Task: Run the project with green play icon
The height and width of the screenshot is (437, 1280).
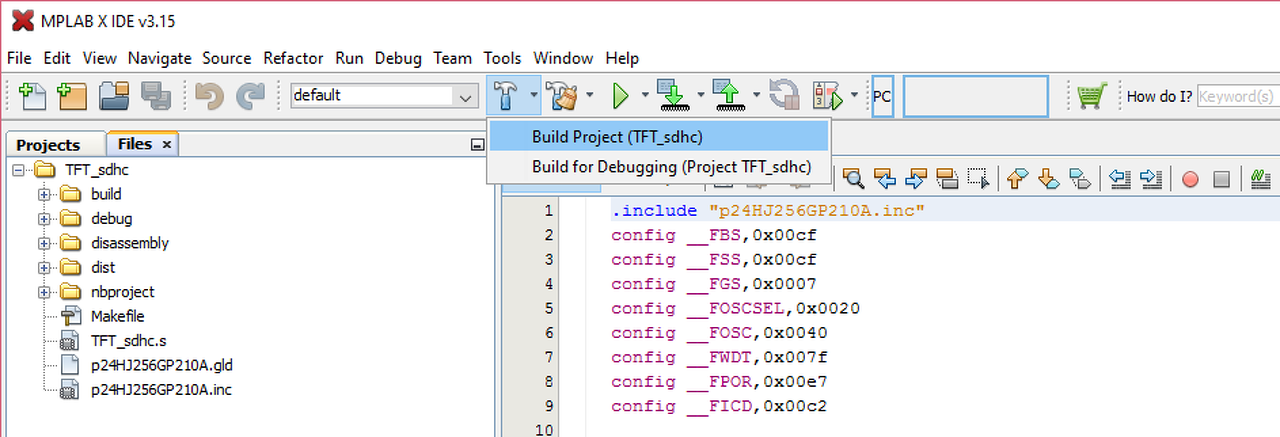Action: coord(620,96)
